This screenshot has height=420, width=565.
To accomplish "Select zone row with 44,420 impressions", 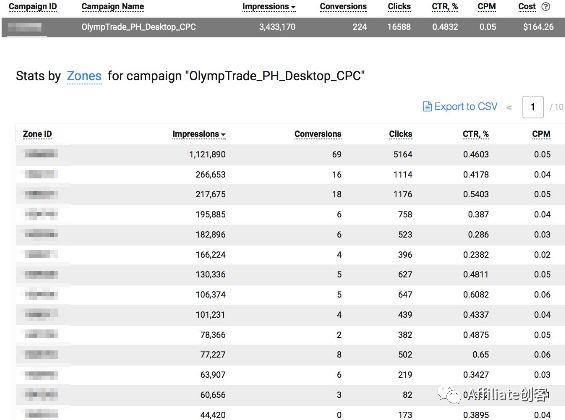I will [290, 414].
